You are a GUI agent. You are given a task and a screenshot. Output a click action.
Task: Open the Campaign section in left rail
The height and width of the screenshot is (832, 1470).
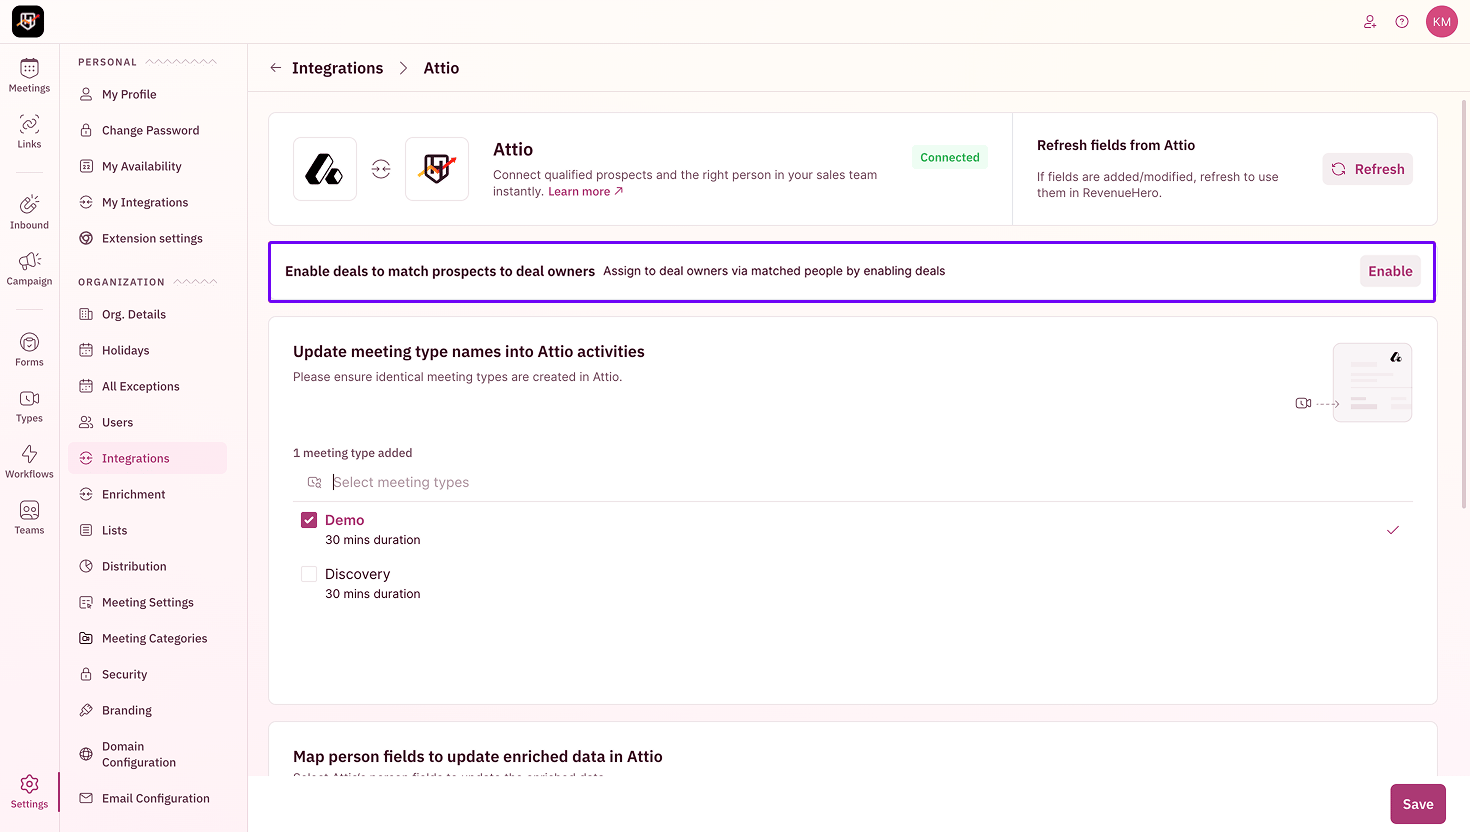(x=29, y=268)
